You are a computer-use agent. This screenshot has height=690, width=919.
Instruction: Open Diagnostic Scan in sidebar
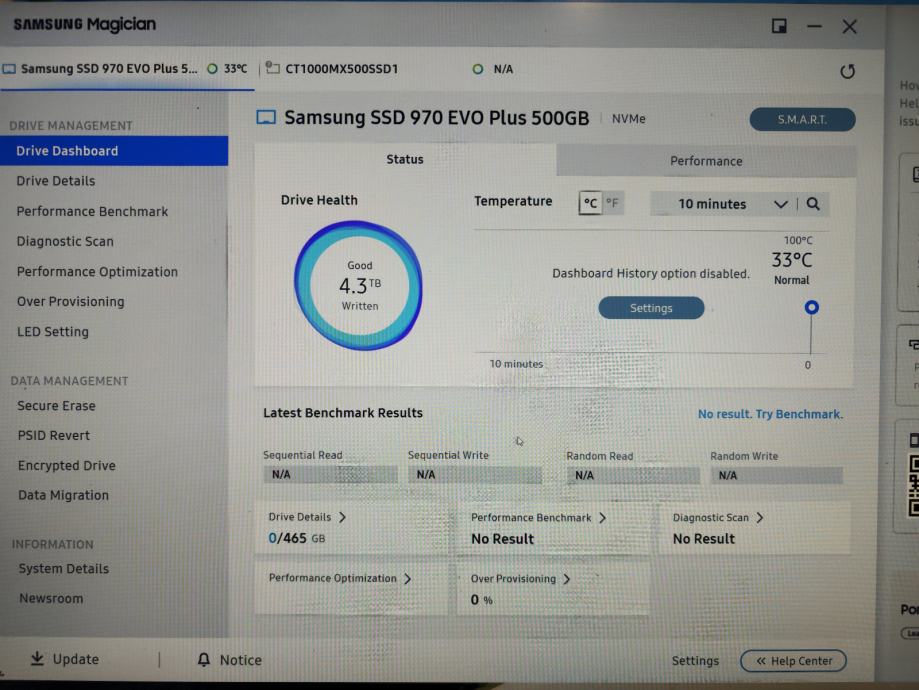[65, 242]
